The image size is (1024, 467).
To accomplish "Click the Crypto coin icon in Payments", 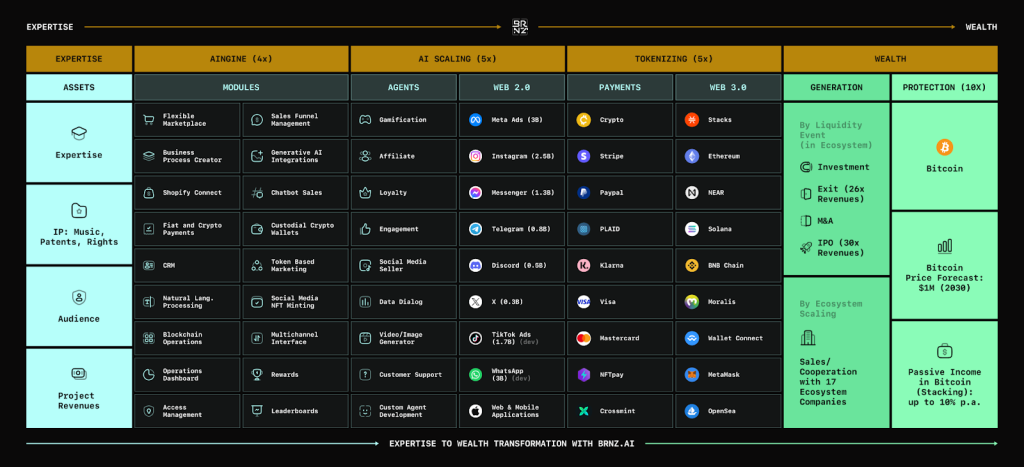I will click(584, 120).
